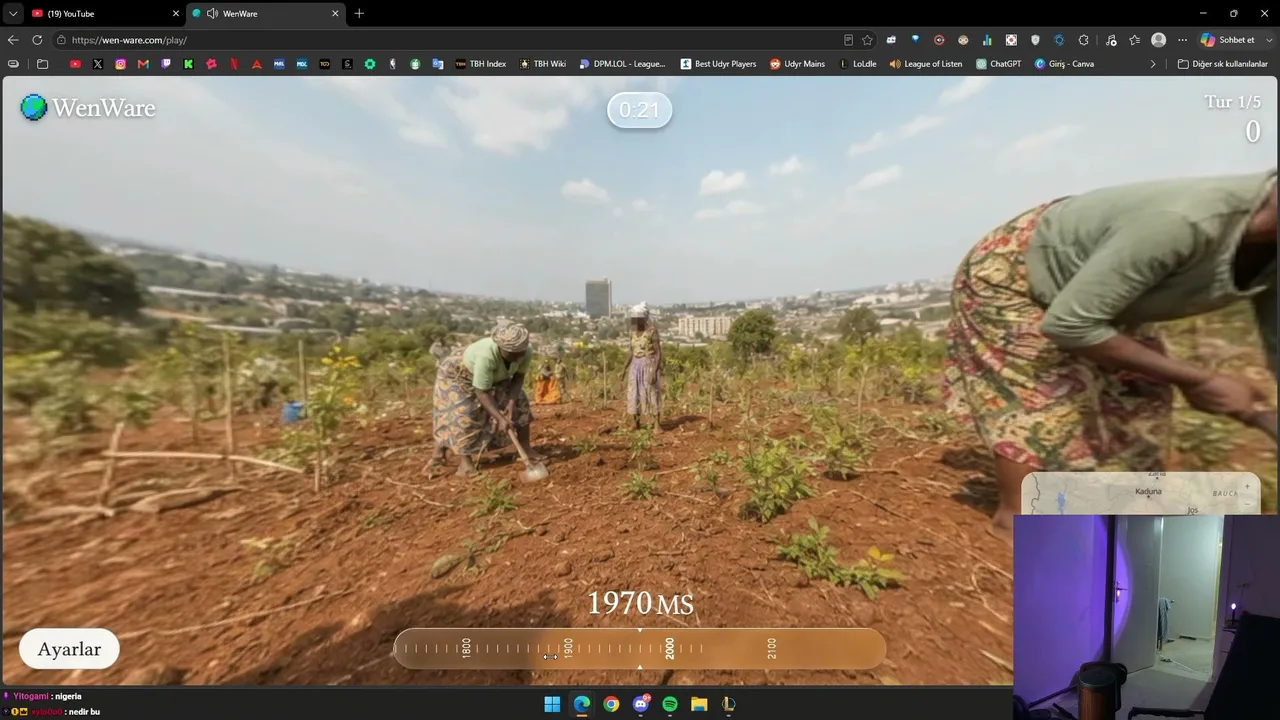Open the Instagram bookmark icon
Viewport: 1280px width, 720px height.
(x=120, y=64)
